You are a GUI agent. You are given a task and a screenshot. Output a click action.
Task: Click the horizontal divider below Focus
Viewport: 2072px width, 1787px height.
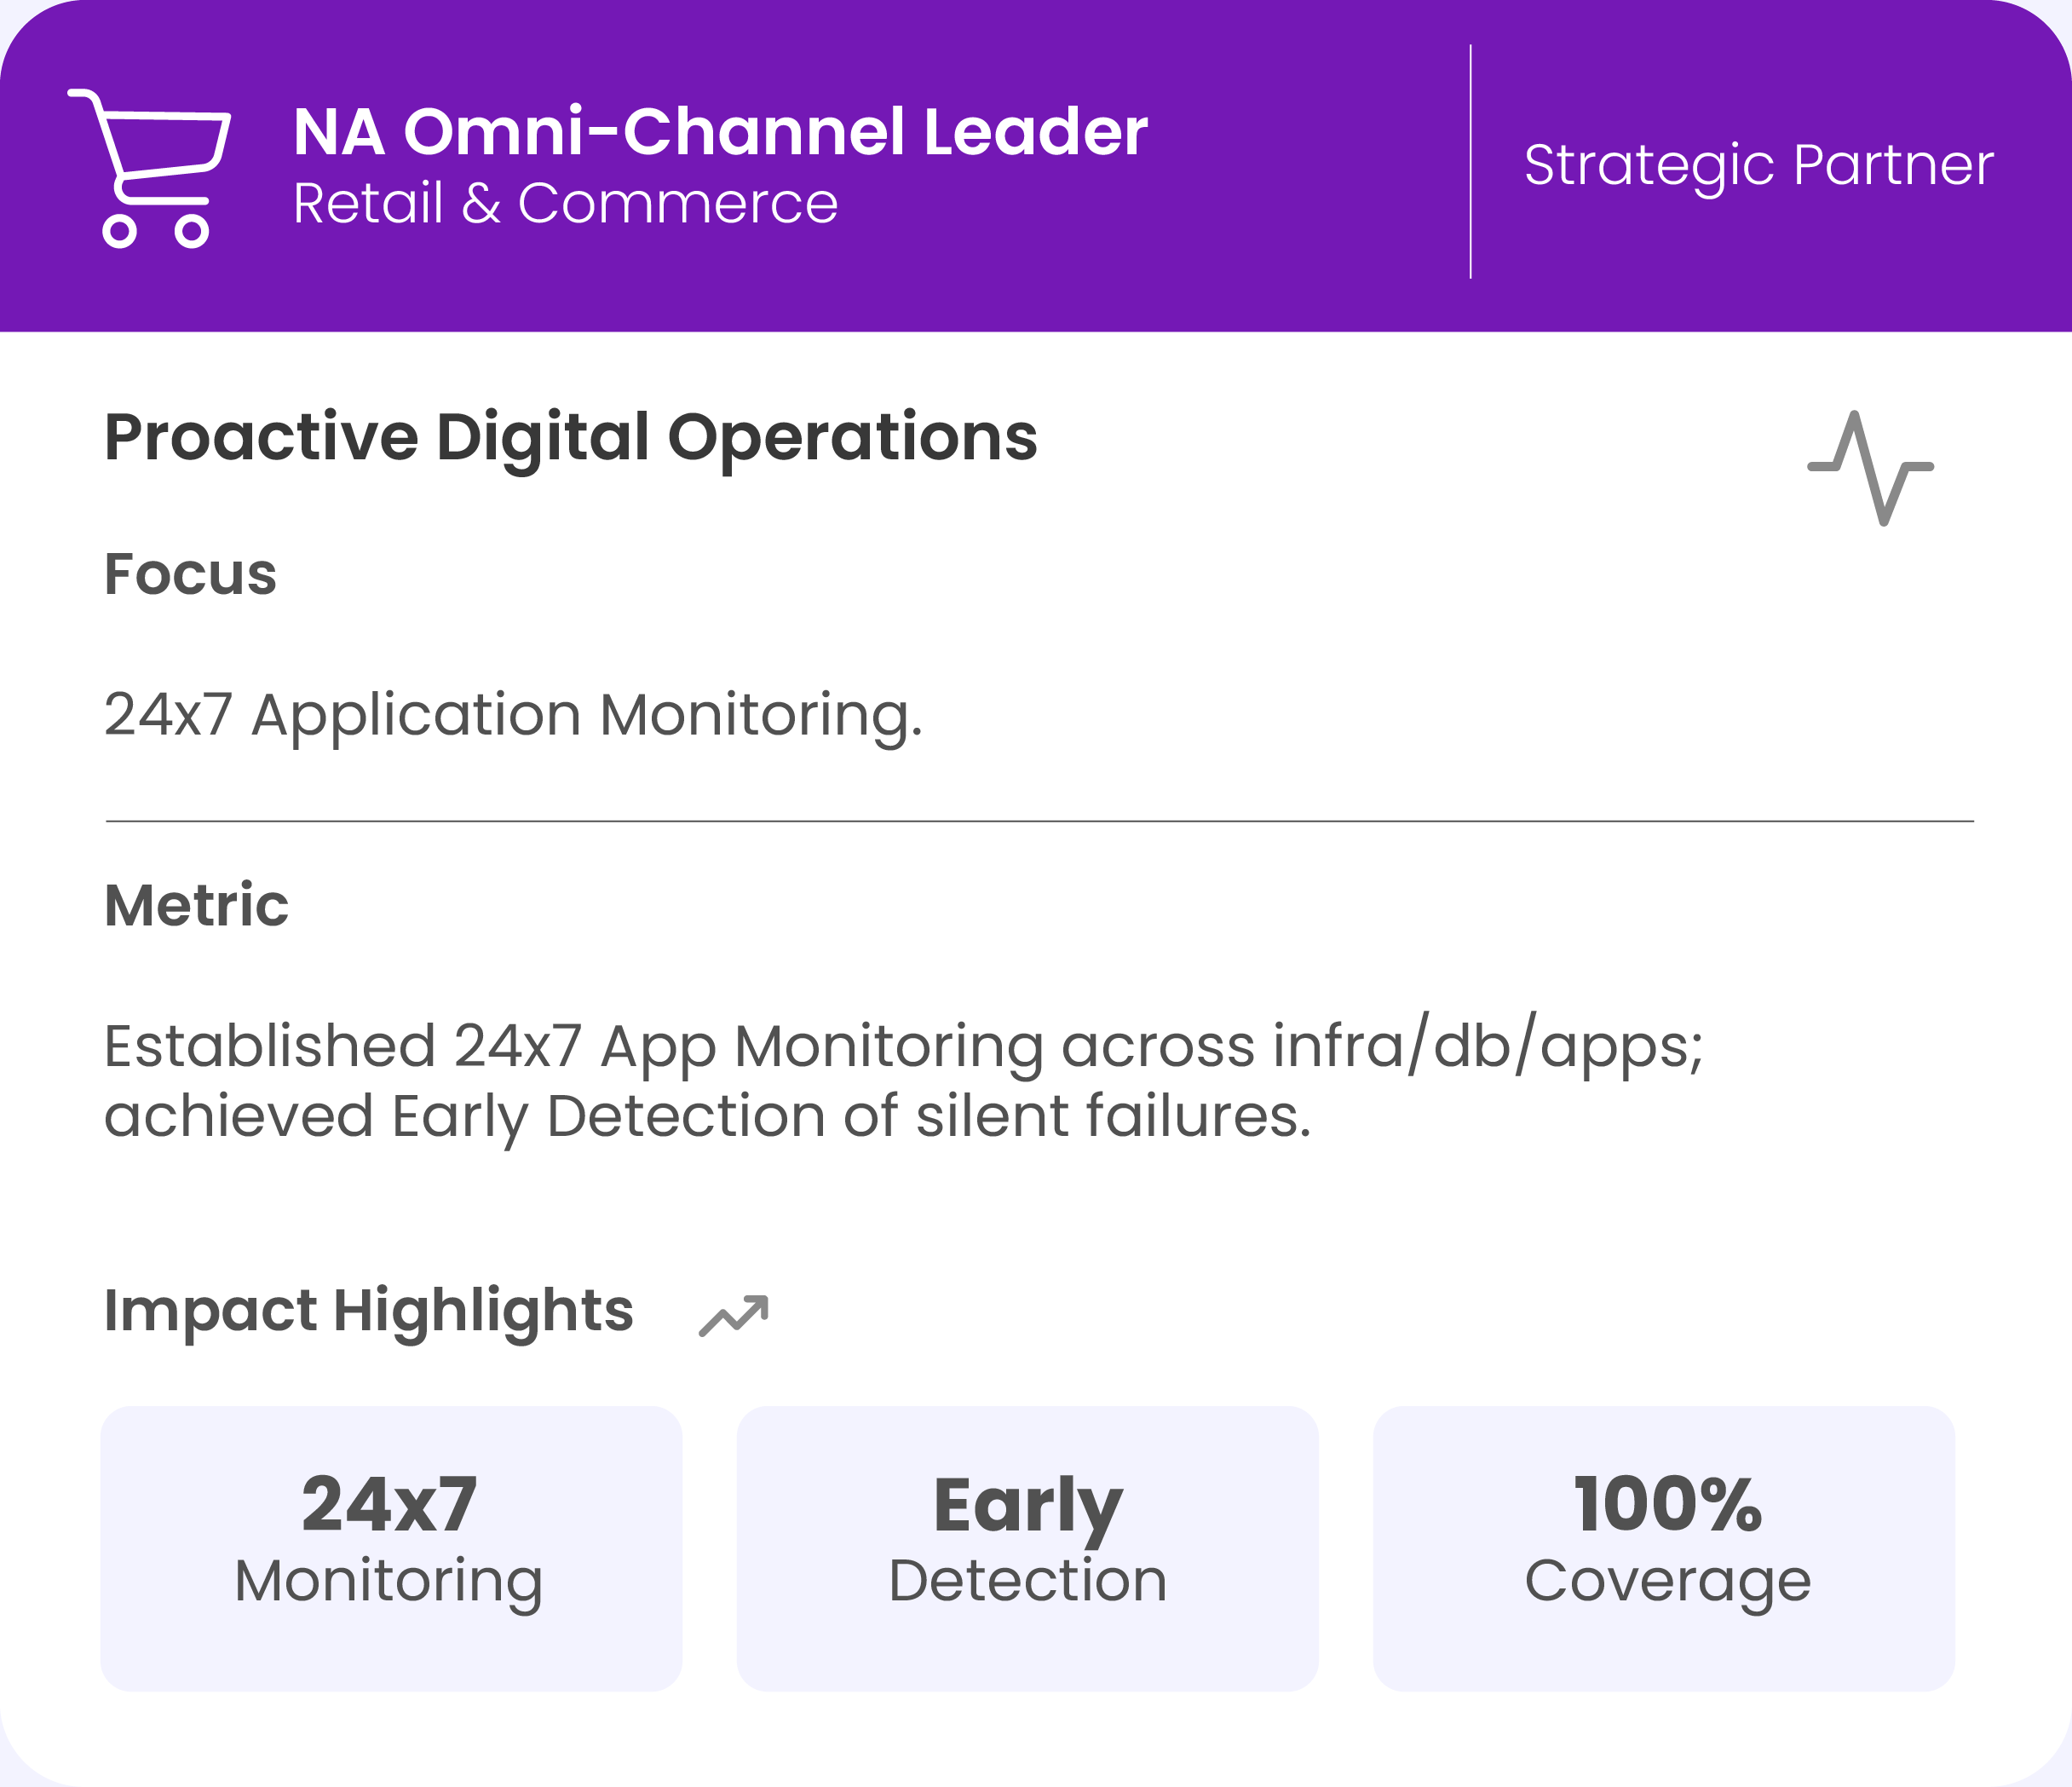(1039, 821)
